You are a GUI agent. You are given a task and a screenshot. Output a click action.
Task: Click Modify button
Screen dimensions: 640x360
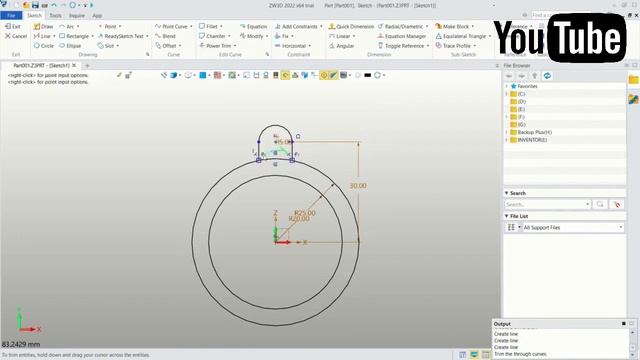click(252, 36)
